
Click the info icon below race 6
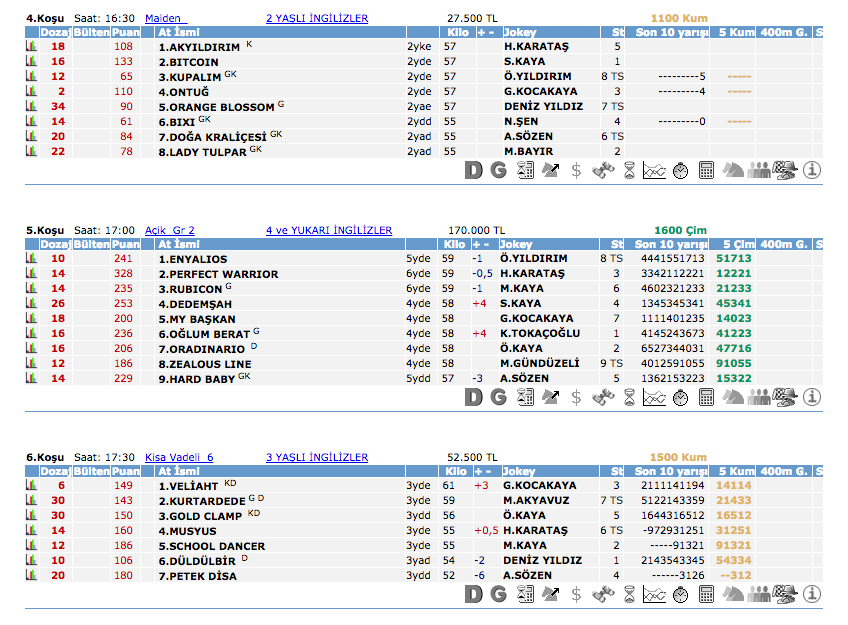812,594
